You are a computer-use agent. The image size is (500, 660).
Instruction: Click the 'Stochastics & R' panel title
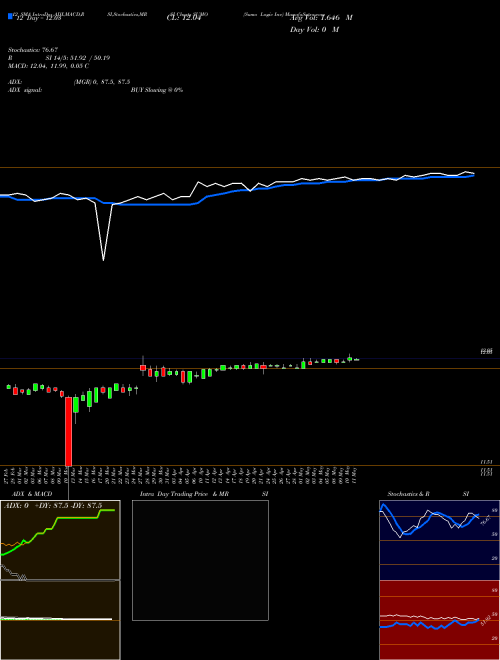coord(409,494)
